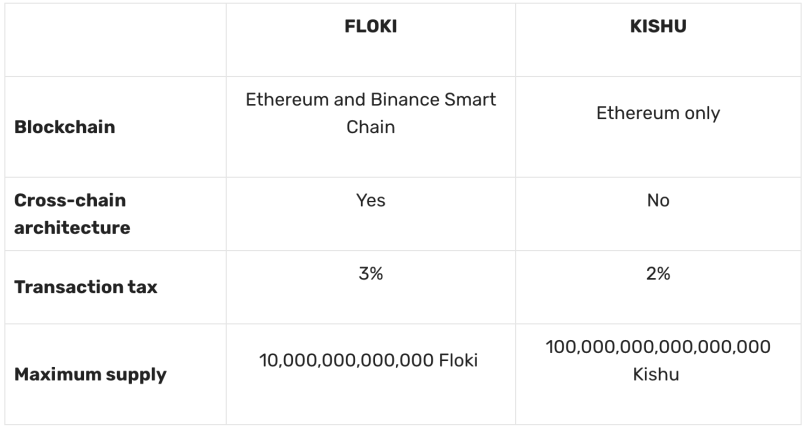The height and width of the screenshot is (430, 806).
Task: Select the 2% transaction tax value
Action: click(658, 273)
